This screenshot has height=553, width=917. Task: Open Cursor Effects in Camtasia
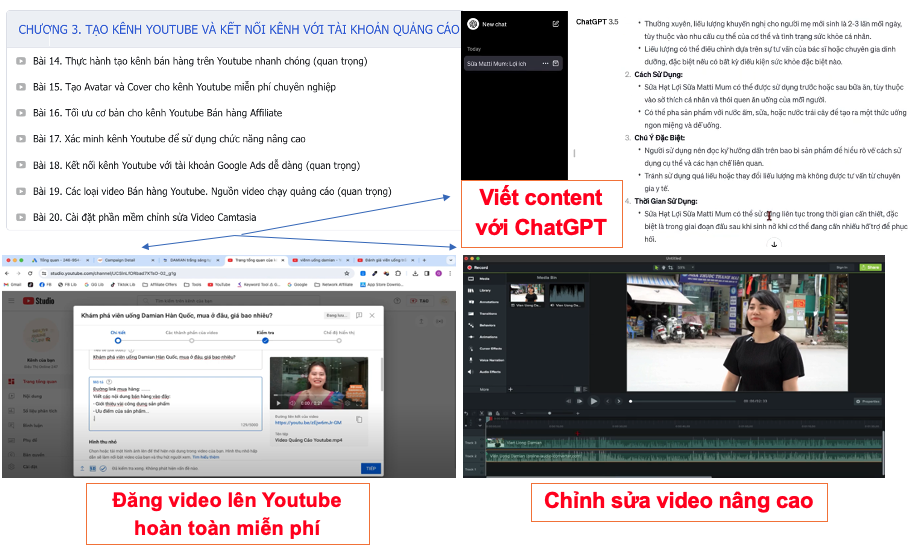pos(482,349)
